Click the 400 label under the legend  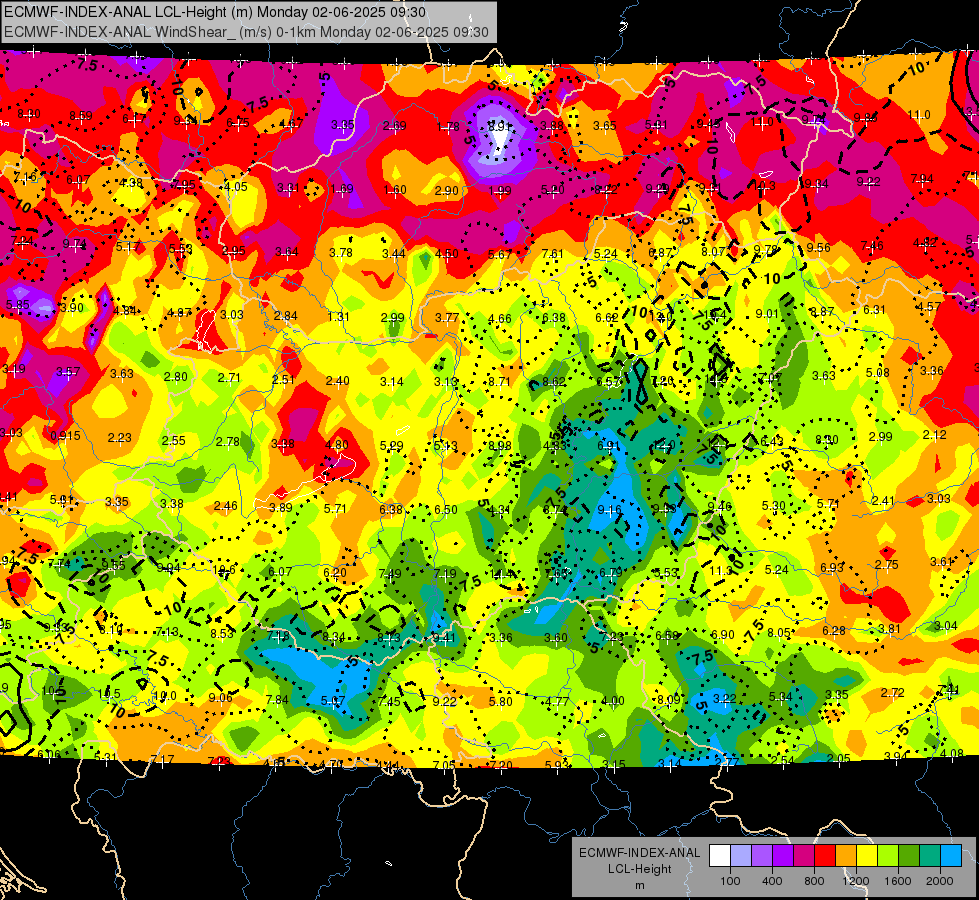point(772,881)
